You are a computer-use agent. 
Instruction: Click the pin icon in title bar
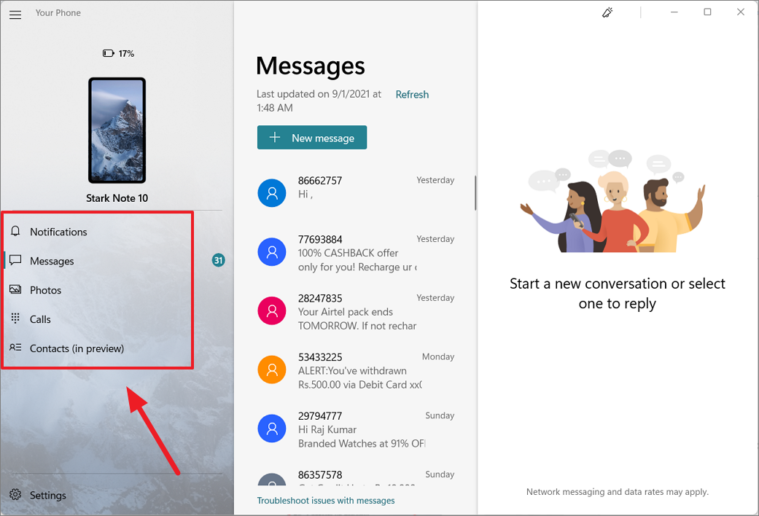(607, 12)
